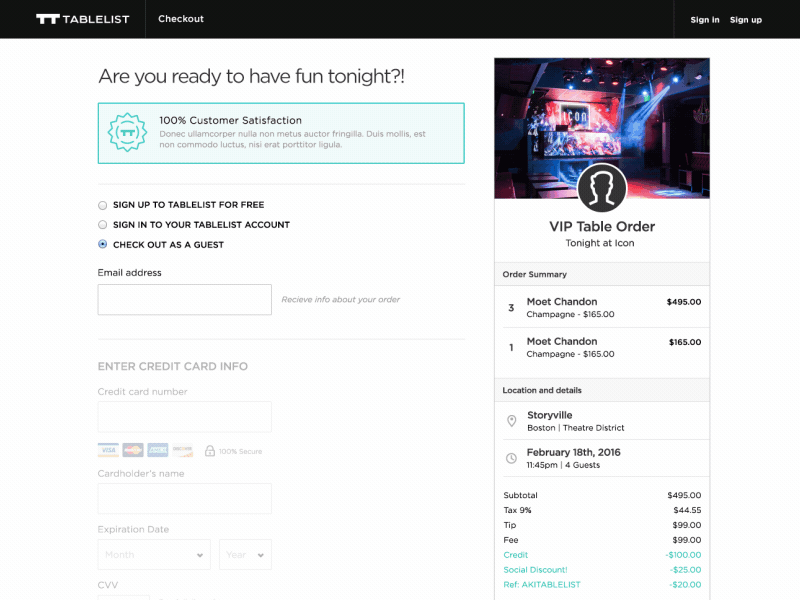The image size is (800, 600).
Task: Click the location pin icon by Storyville
Action: click(512, 421)
